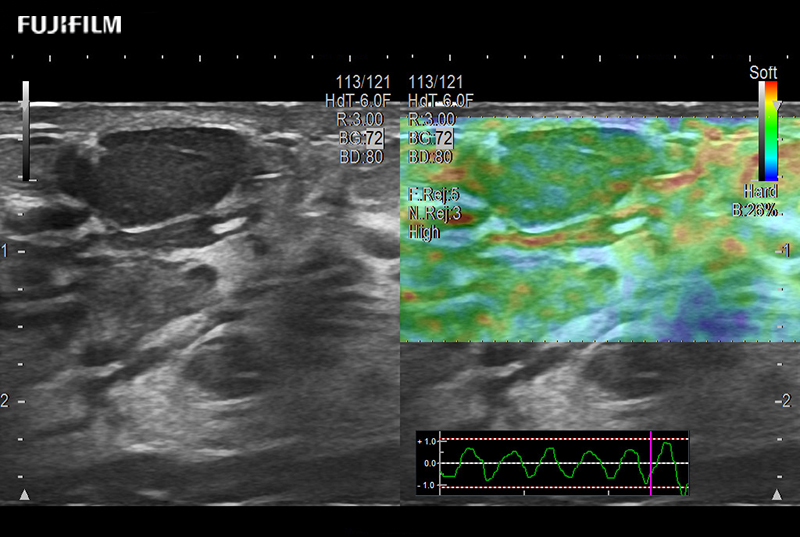Image resolution: width=800 pixels, height=537 pixels.
Task: Click the -2 depth marker, right scale
Action: pos(783,400)
